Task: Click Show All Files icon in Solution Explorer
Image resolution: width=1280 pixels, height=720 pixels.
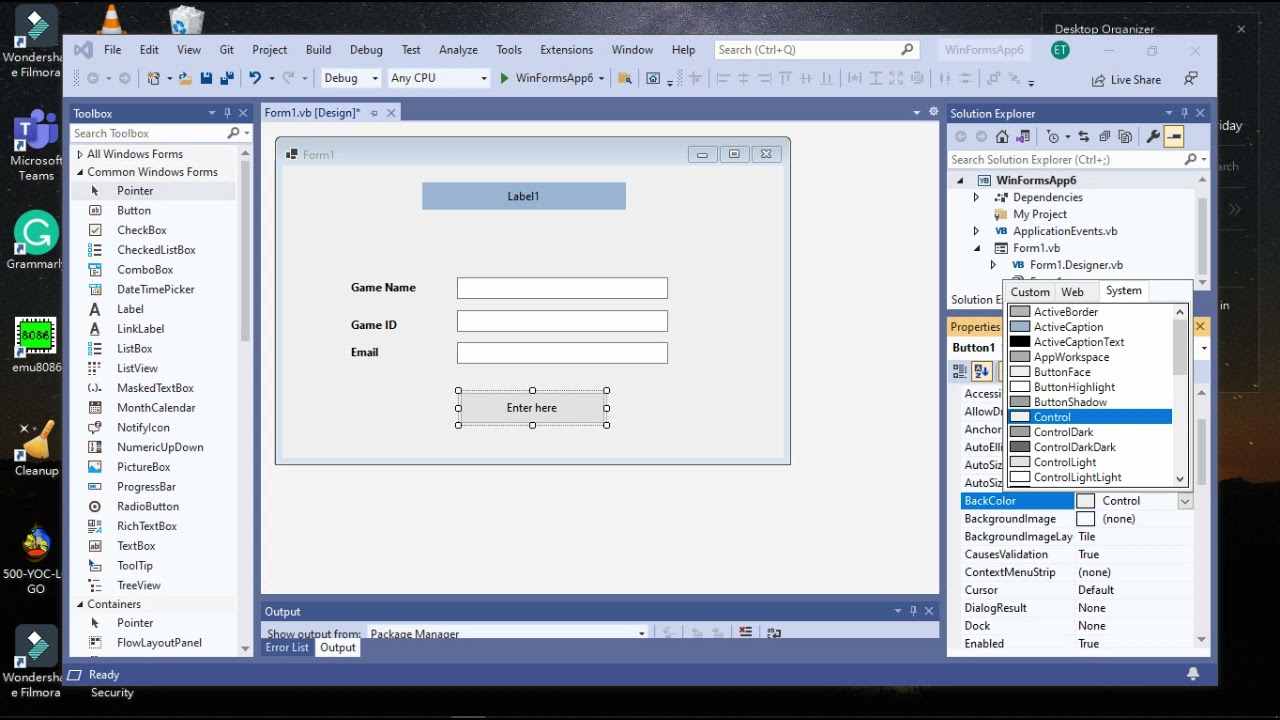Action: pyautogui.click(x=1124, y=137)
